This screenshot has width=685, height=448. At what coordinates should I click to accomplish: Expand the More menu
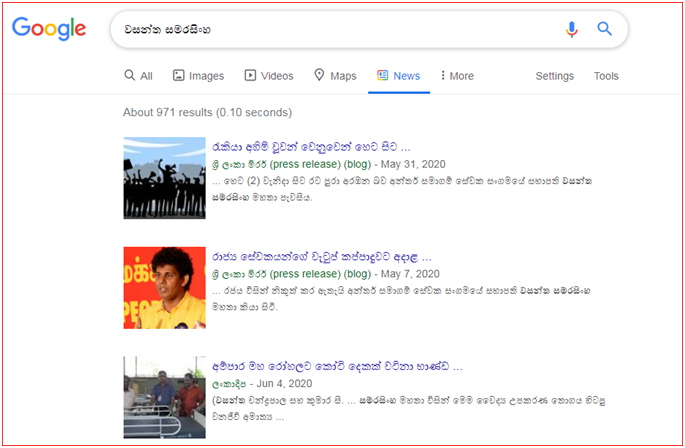(457, 76)
